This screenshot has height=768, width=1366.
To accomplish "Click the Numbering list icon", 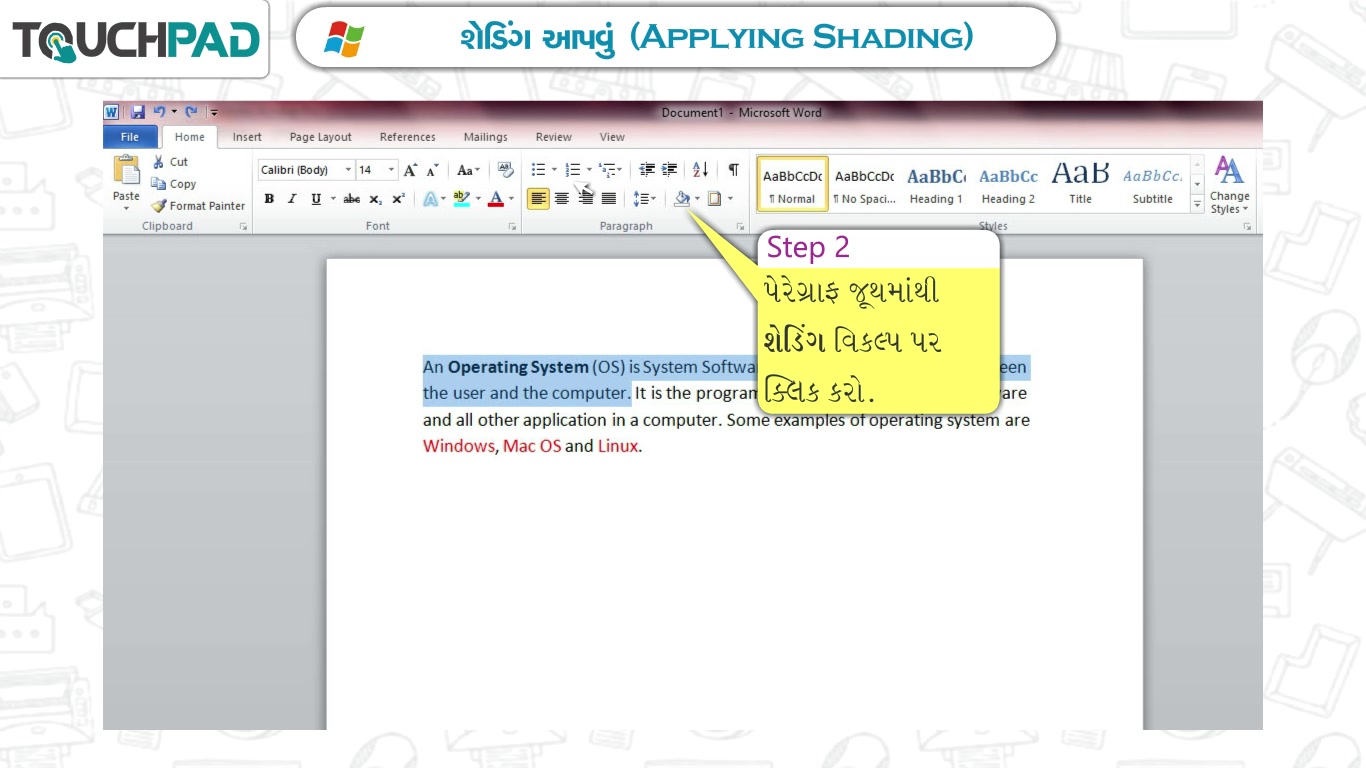I will pos(572,170).
